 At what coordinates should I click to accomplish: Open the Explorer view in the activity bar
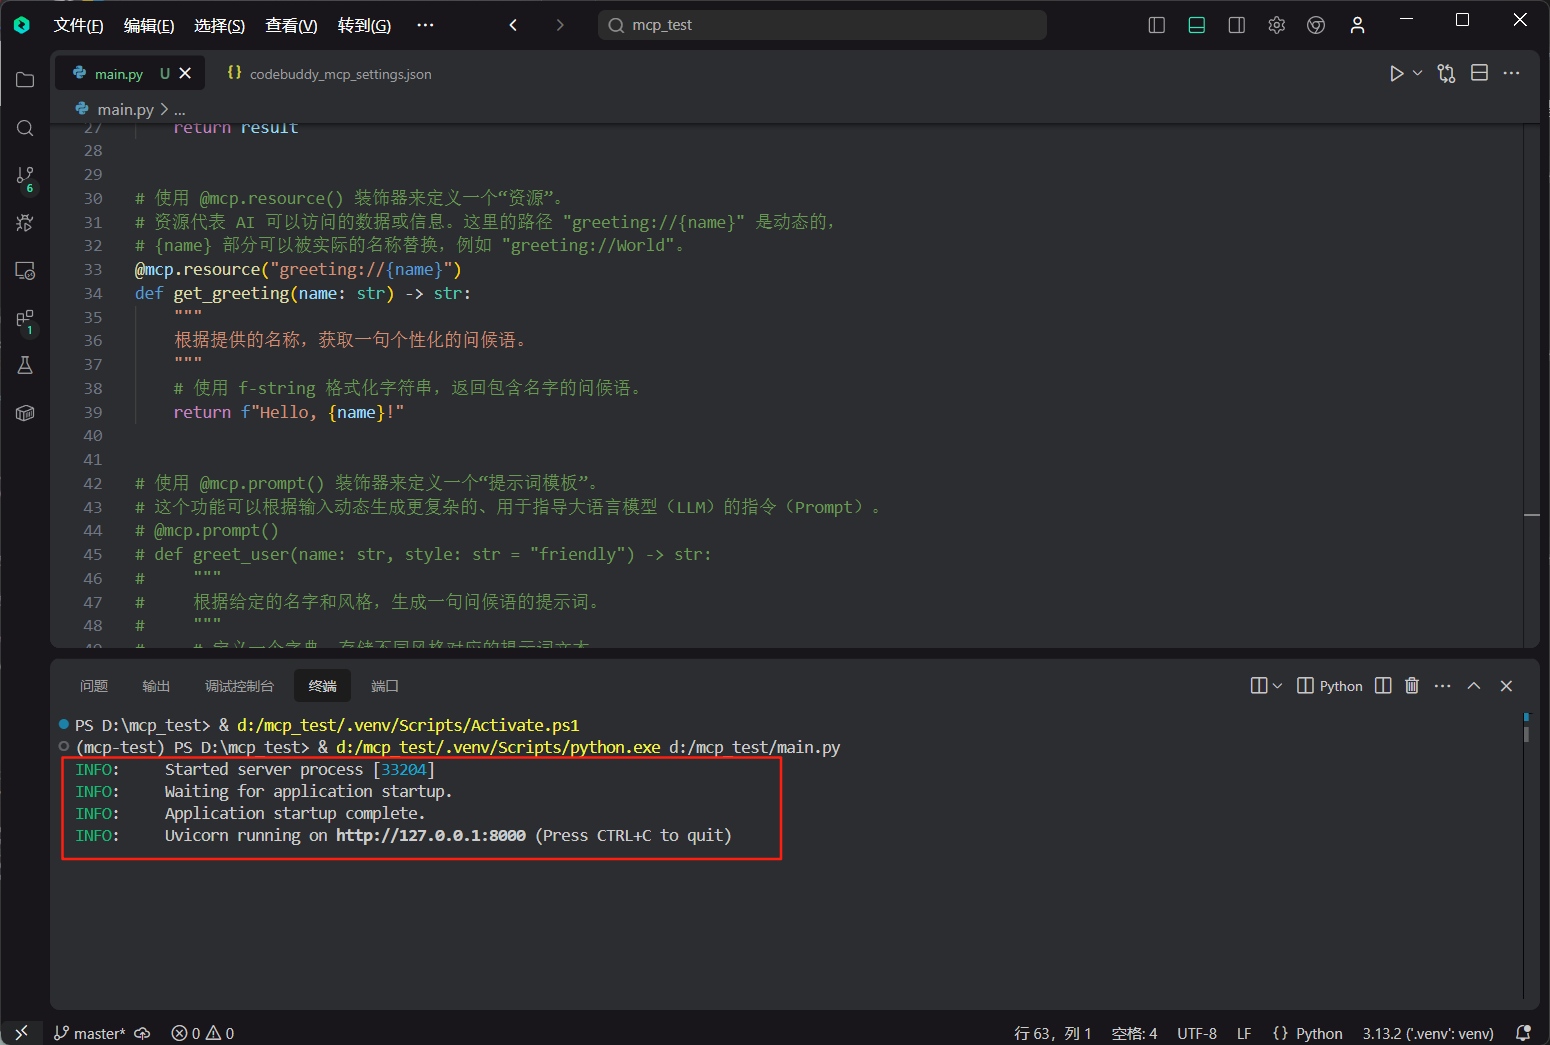[25, 80]
